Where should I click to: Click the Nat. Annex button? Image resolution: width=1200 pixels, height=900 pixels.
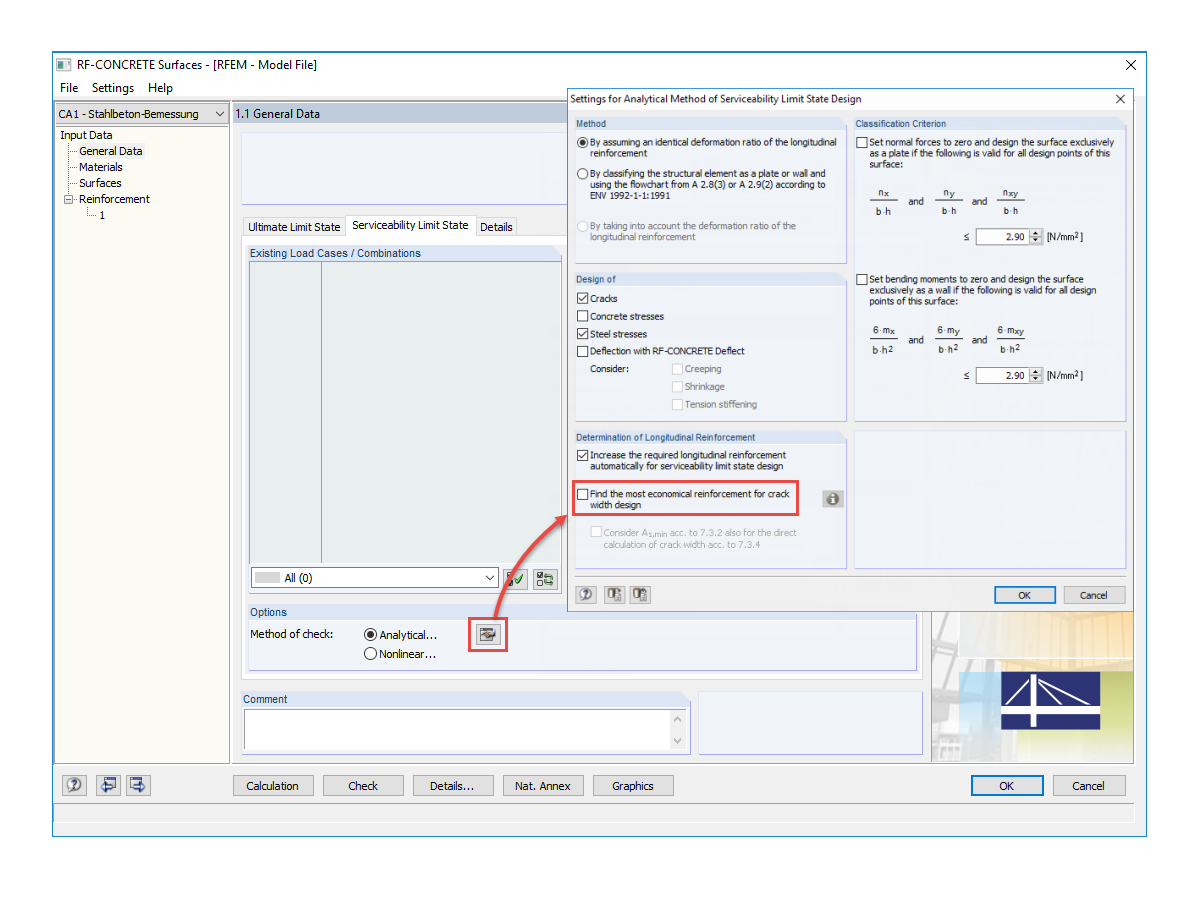pyautogui.click(x=543, y=785)
